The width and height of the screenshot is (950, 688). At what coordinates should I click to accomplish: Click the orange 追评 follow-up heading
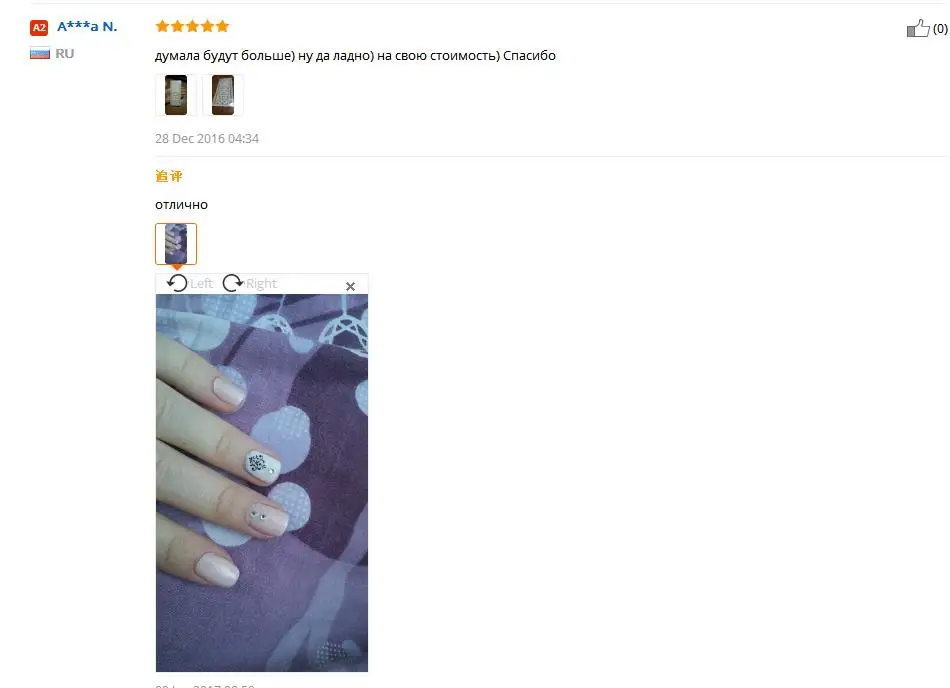[169, 176]
